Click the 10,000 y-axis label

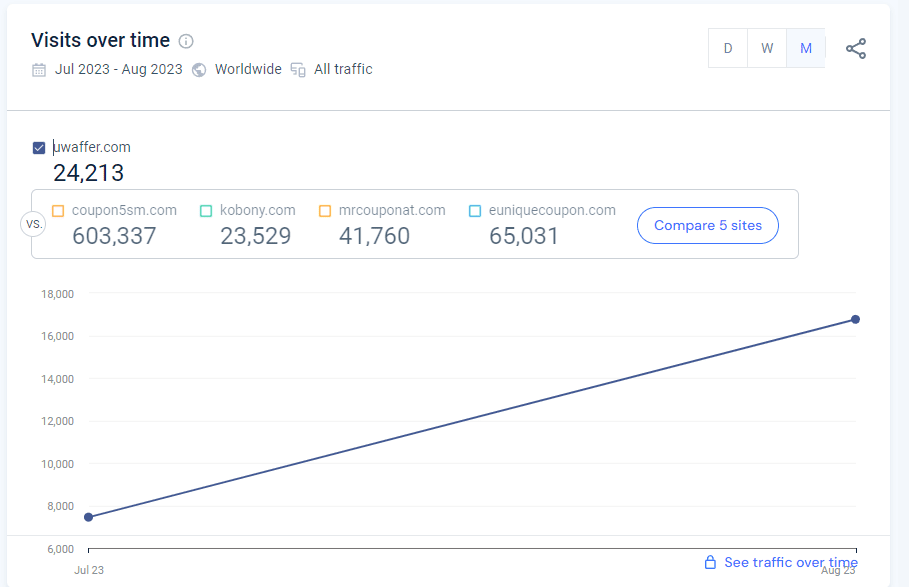(57, 464)
